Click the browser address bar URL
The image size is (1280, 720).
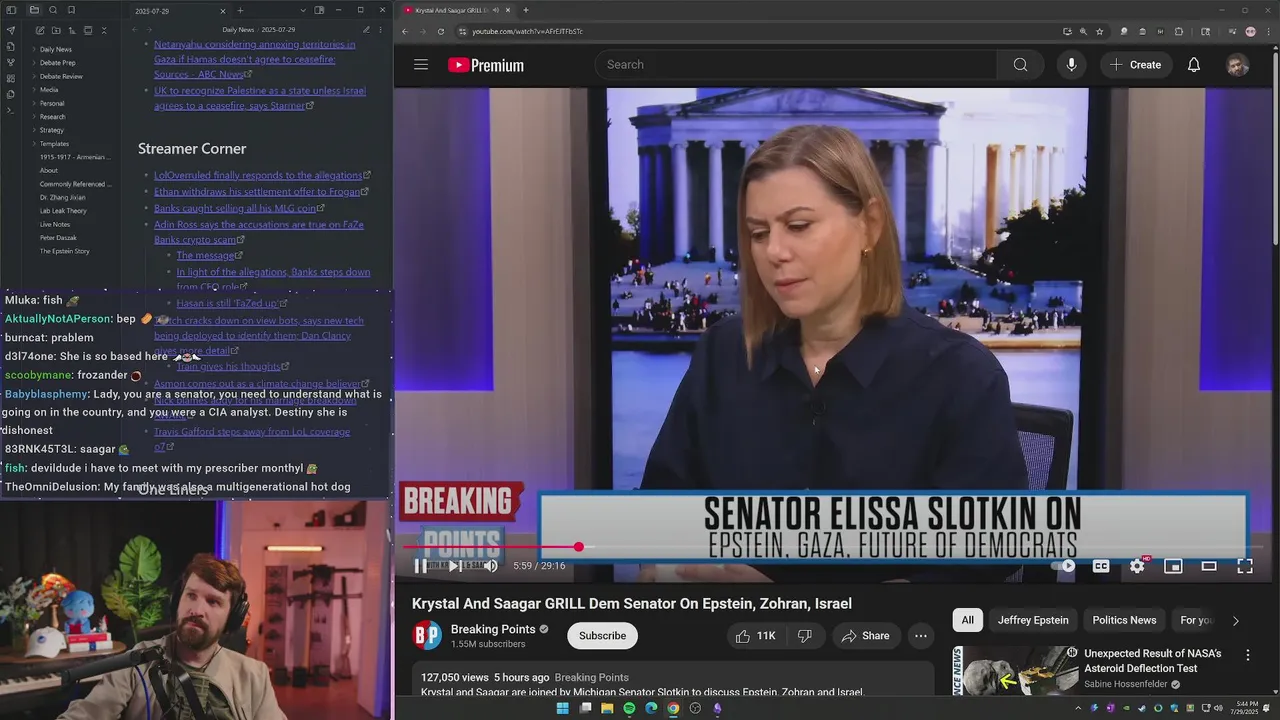[x=527, y=31]
